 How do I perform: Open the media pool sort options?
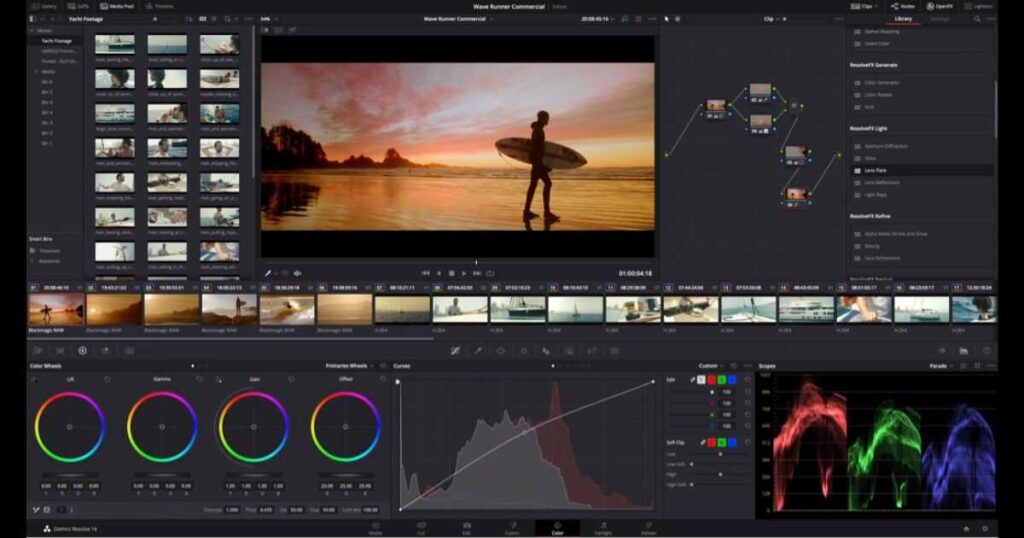tap(189, 19)
